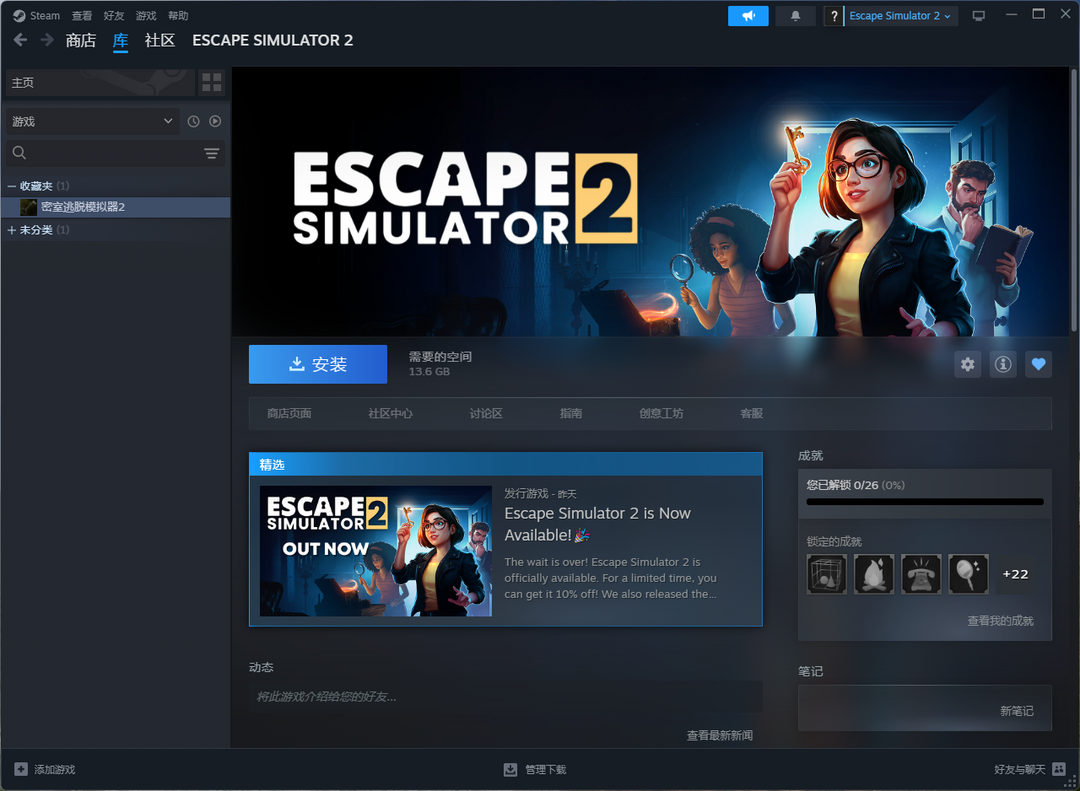Viewport: 1080px width, 791px height.
Task: Go to the 商店 tab
Action: 81,40
